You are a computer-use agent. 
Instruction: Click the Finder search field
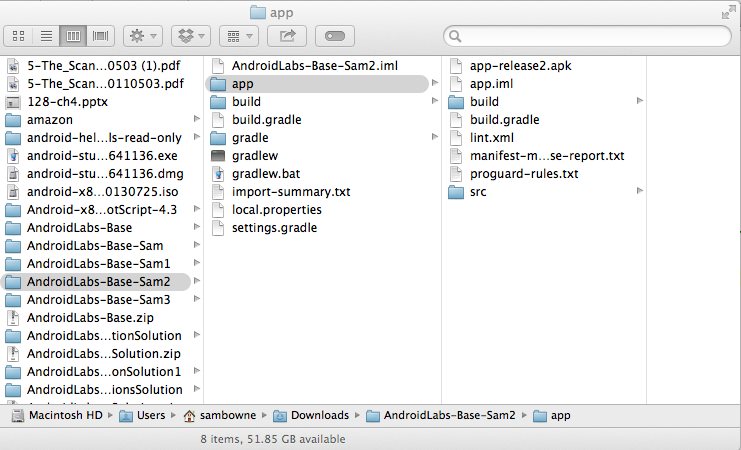coord(590,36)
